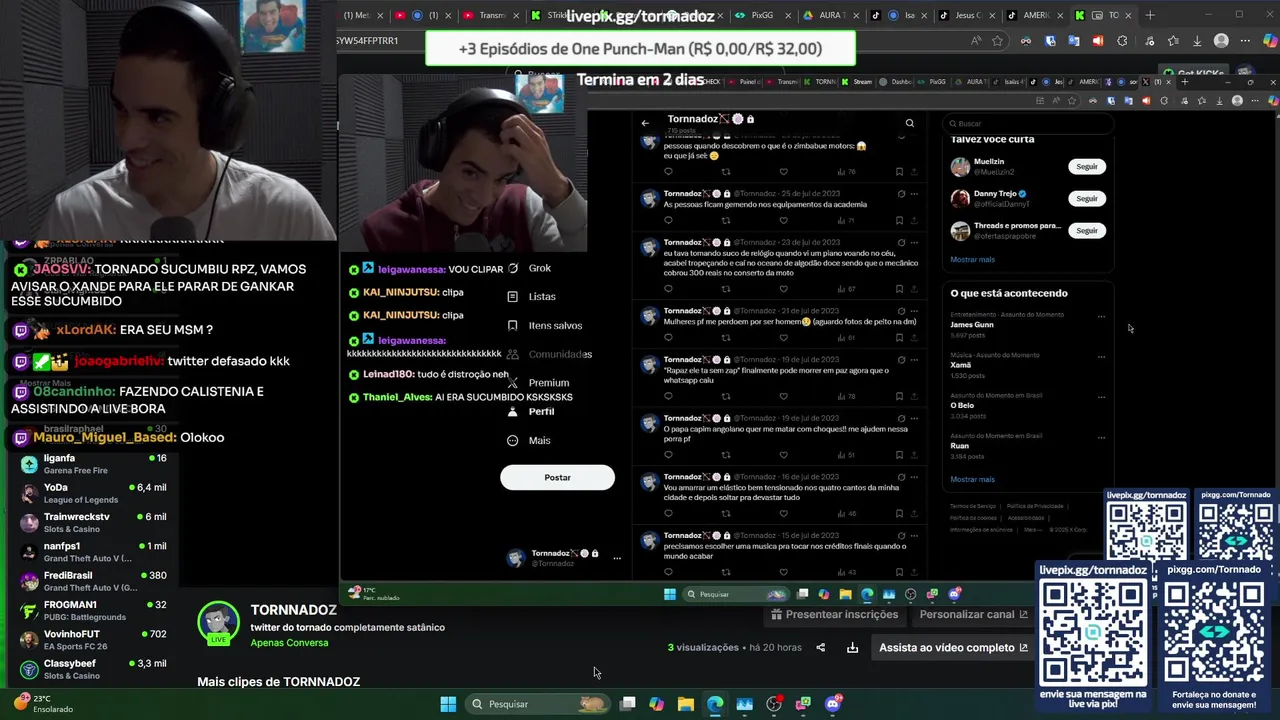Open more options for James Gunn trend
1280x720 pixels.
pyautogui.click(x=1101, y=316)
